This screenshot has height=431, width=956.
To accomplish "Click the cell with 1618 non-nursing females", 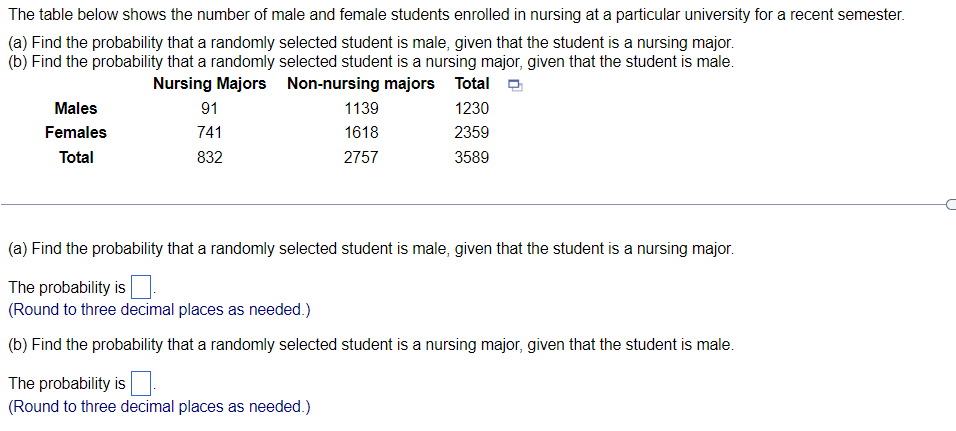I will (361, 133).
